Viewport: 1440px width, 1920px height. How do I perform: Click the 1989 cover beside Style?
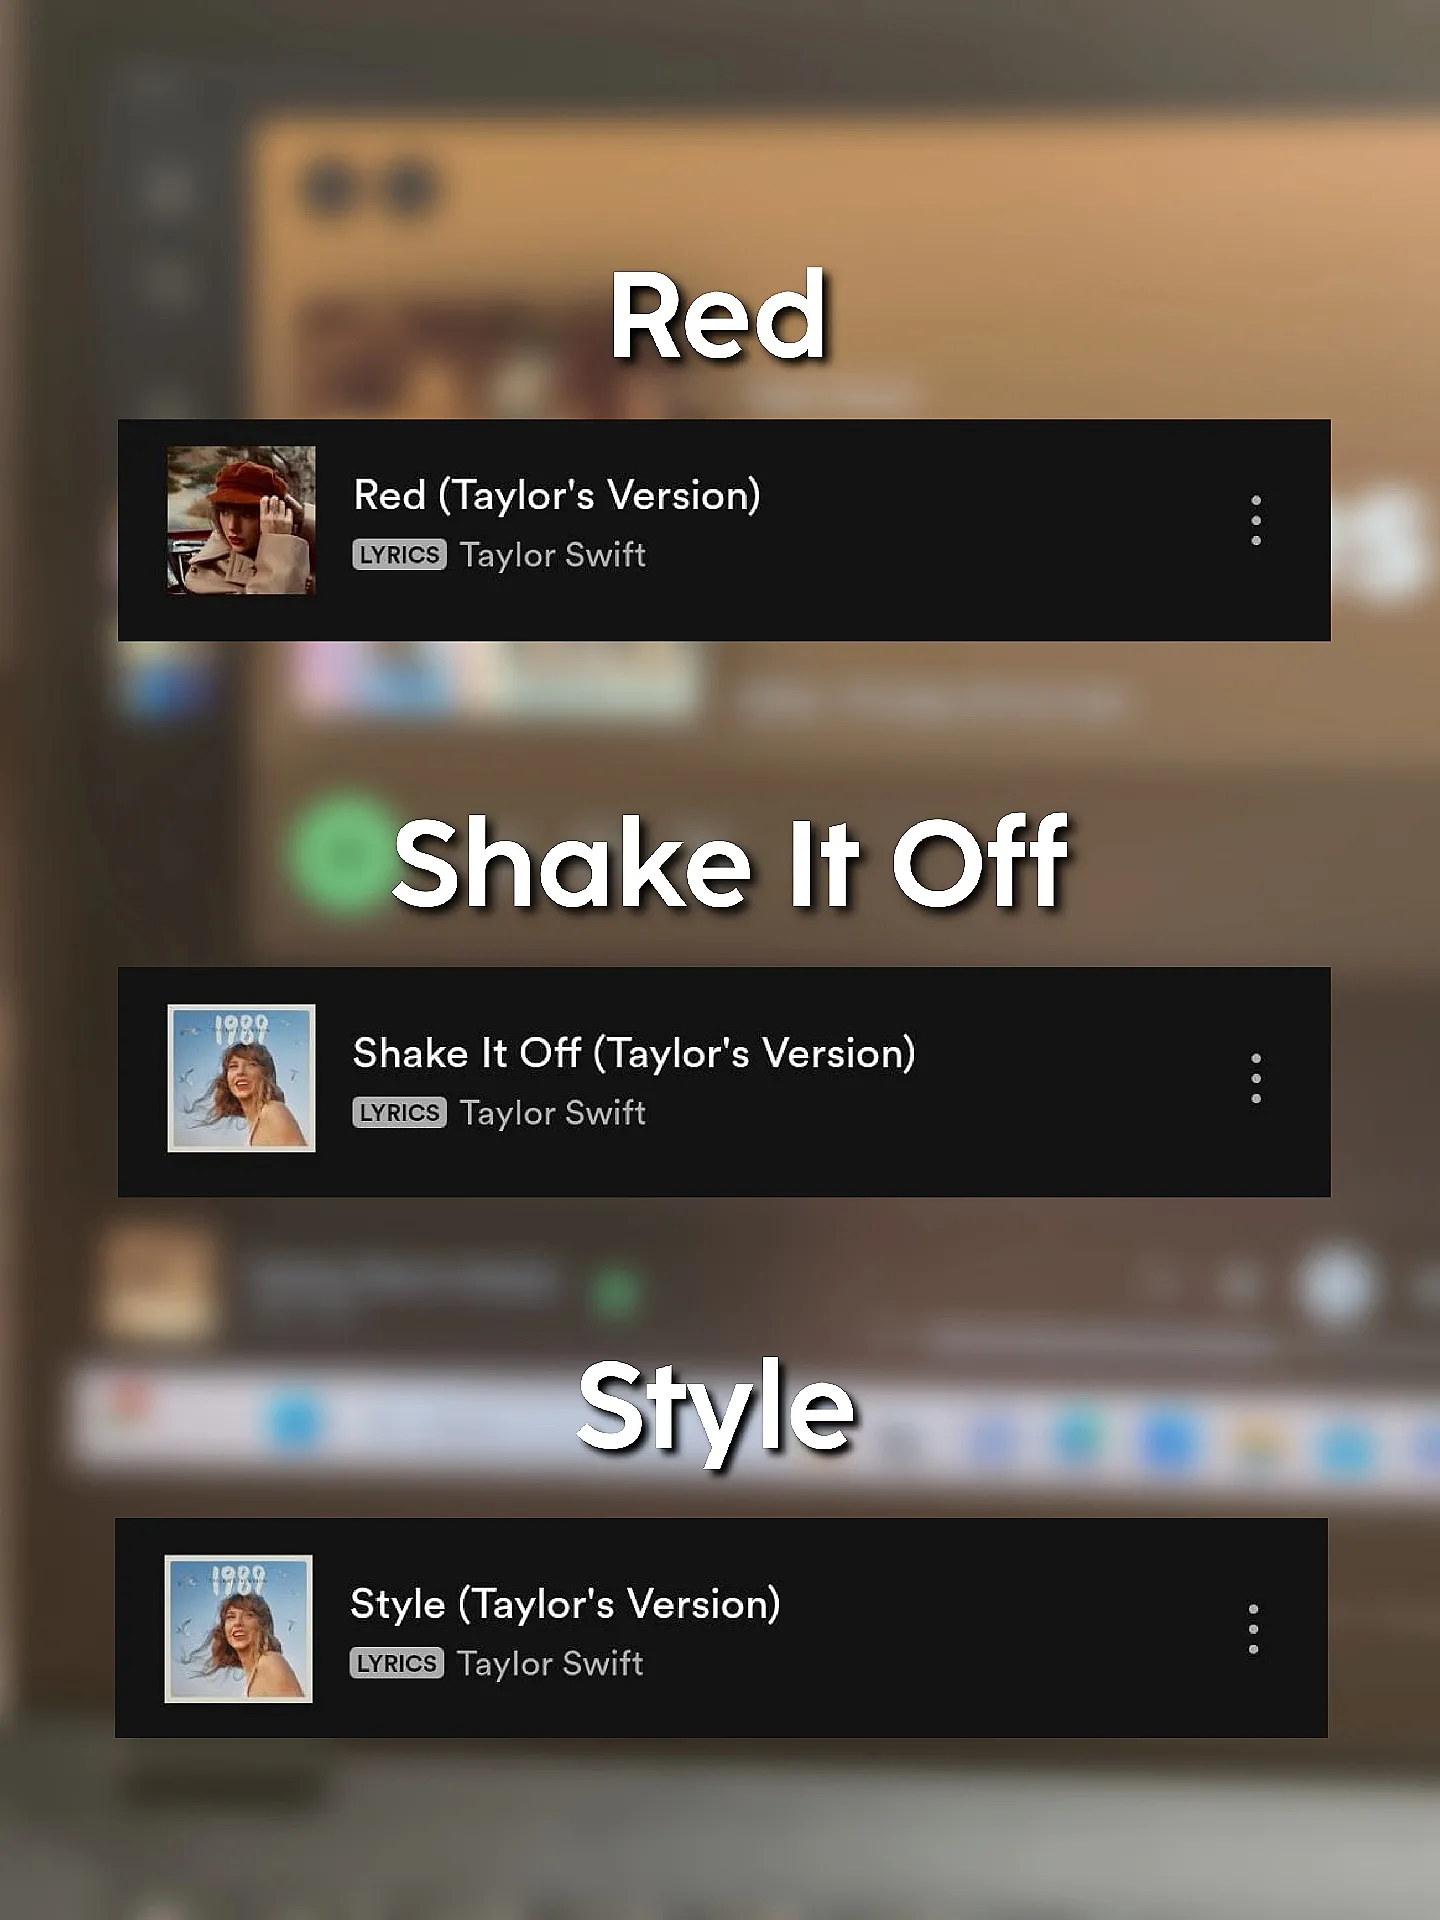(x=238, y=1629)
